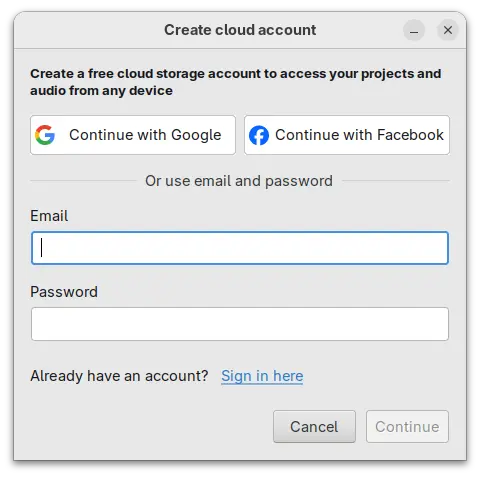Choose the Continue with Facebook text
Image resolution: width=480 pixels, height=477 pixels.
(x=359, y=135)
